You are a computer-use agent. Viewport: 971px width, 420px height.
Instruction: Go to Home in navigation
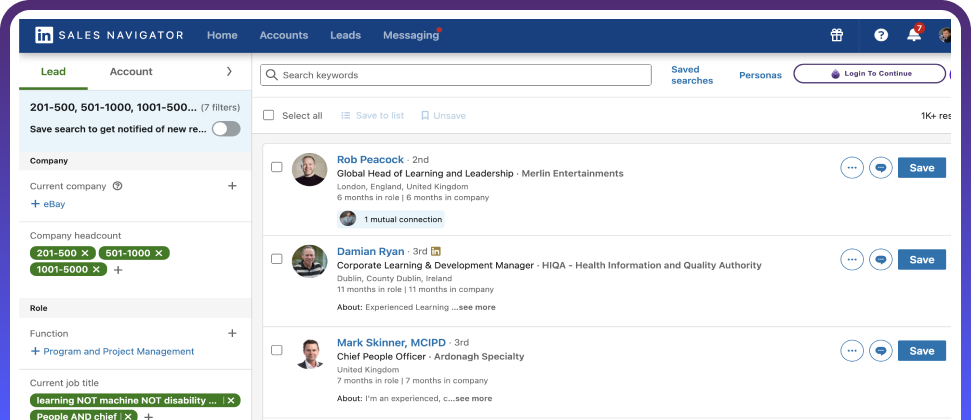click(x=222, y=35)
